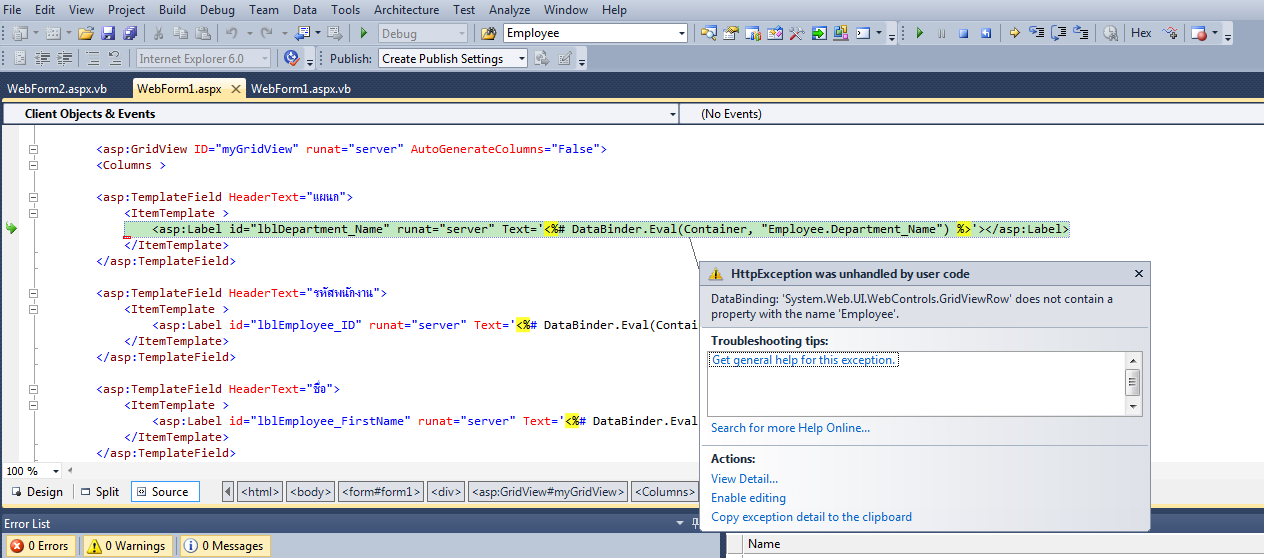Open Toolbox hammer-and-wrench icon
Screen dimensions: 1264x558
[x=797, y=33]
